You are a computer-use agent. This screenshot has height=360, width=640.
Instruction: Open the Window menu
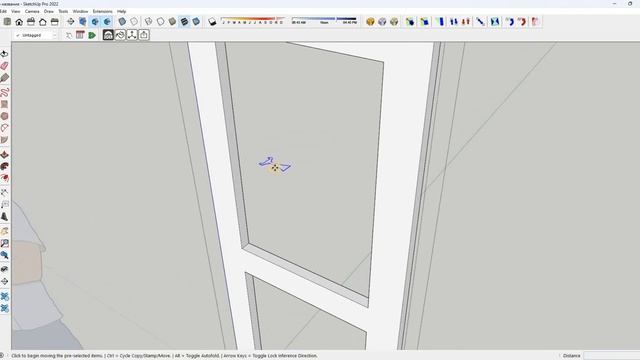pos(80,11)
